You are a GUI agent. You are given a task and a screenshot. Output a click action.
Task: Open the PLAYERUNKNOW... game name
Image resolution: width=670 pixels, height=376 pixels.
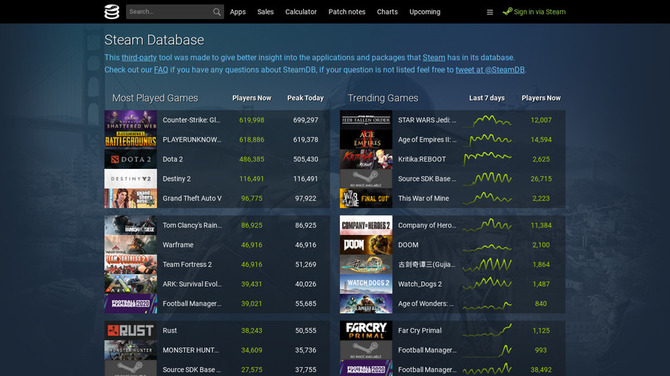coord(192,140)
